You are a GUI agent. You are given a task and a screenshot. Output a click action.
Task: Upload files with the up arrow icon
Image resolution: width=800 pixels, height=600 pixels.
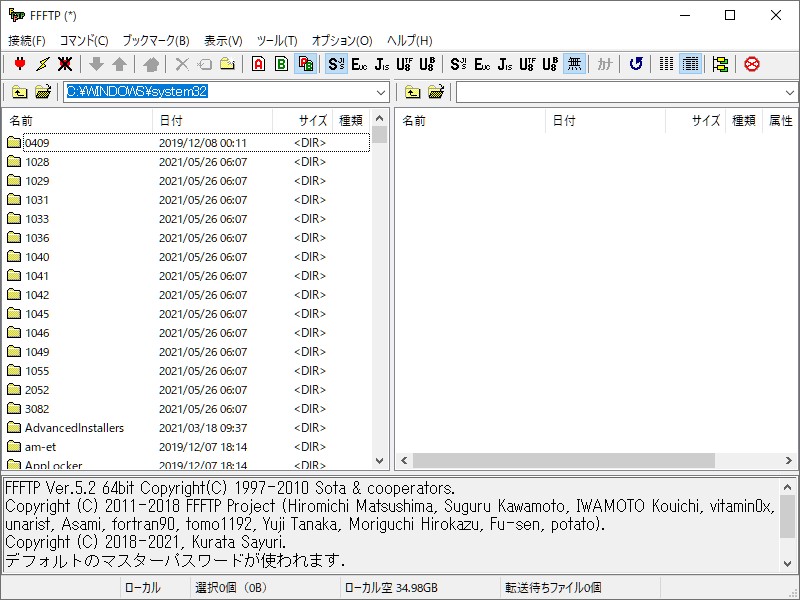(x=118, y=63)
